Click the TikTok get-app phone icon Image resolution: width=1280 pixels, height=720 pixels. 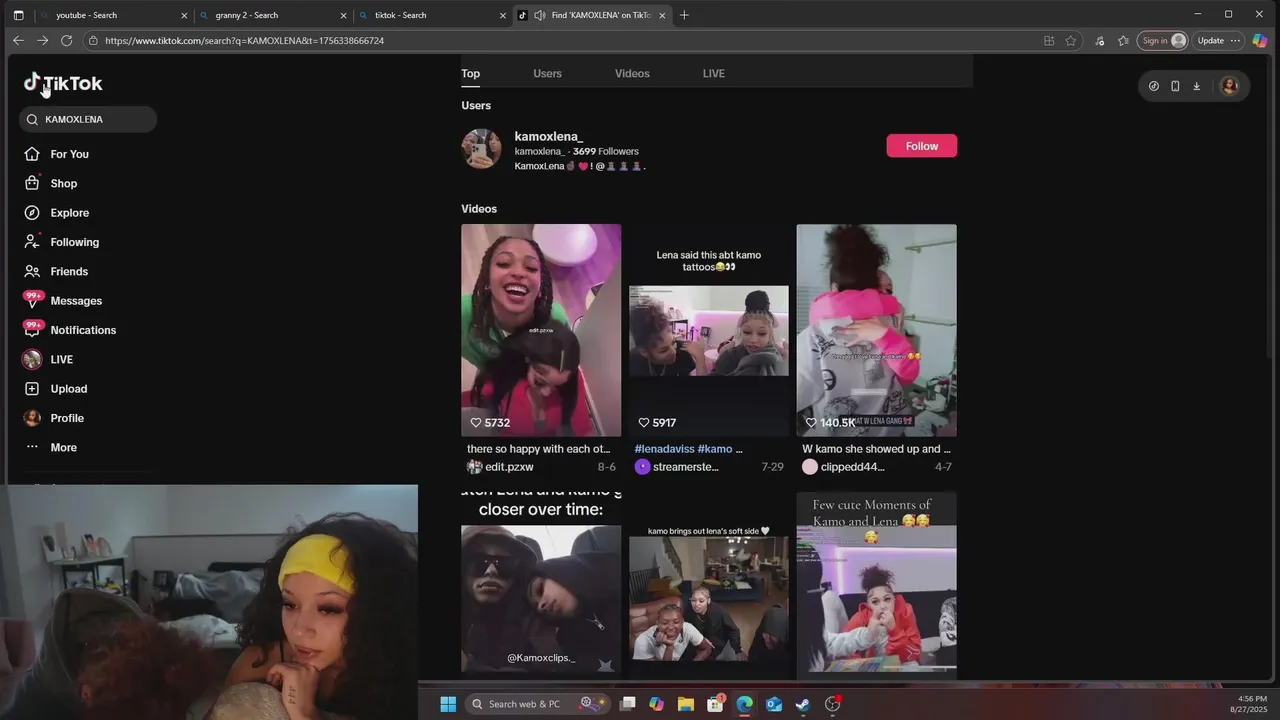[x=1175, y=86]
